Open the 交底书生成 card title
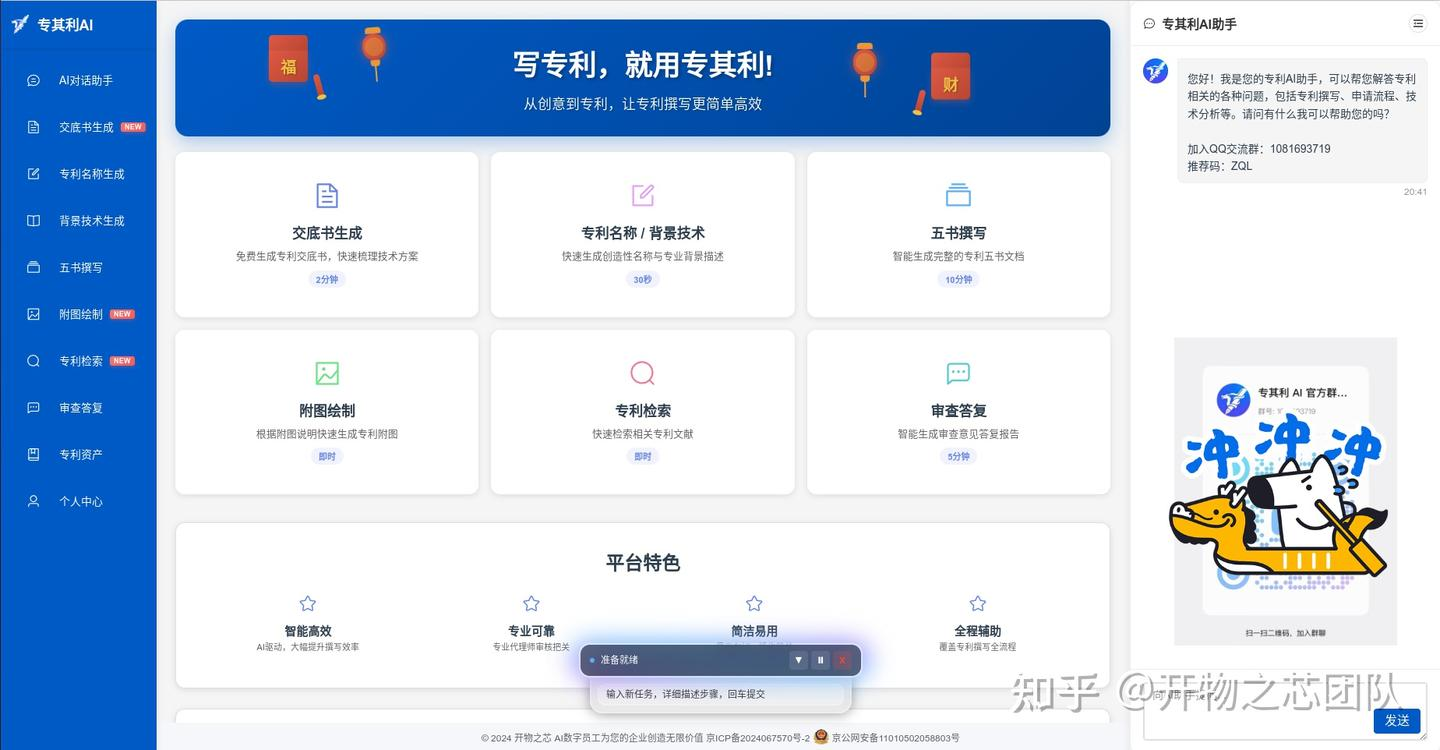Screen dimensions: 1440x750 click(327, 233)
